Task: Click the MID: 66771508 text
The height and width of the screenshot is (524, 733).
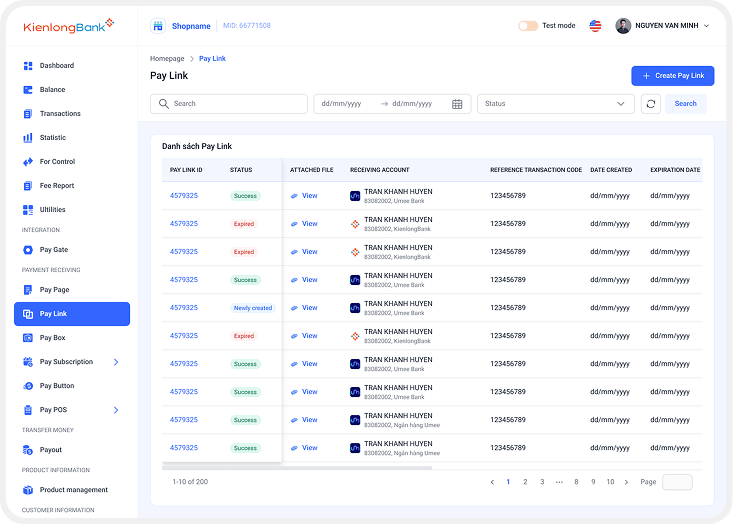Action: coord(247,26)
